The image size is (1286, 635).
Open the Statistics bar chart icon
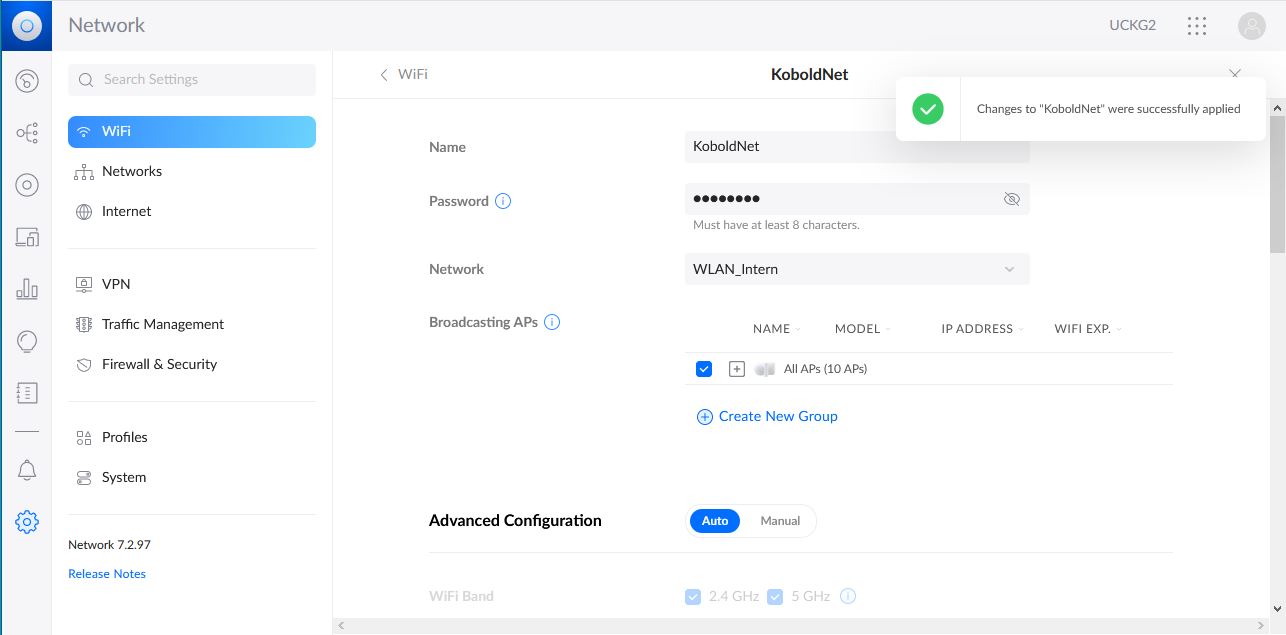pyautogui.click(x=27, y=290)
